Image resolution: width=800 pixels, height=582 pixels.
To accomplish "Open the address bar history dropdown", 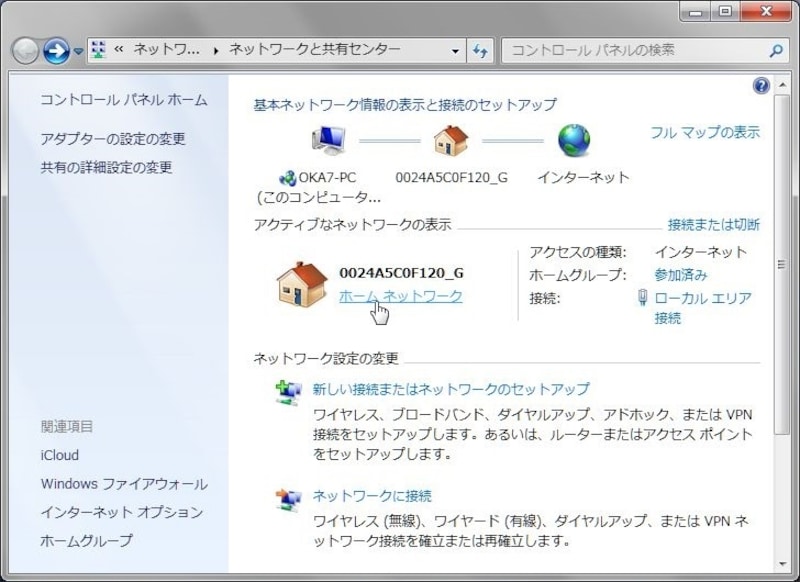I will [456, 48].
